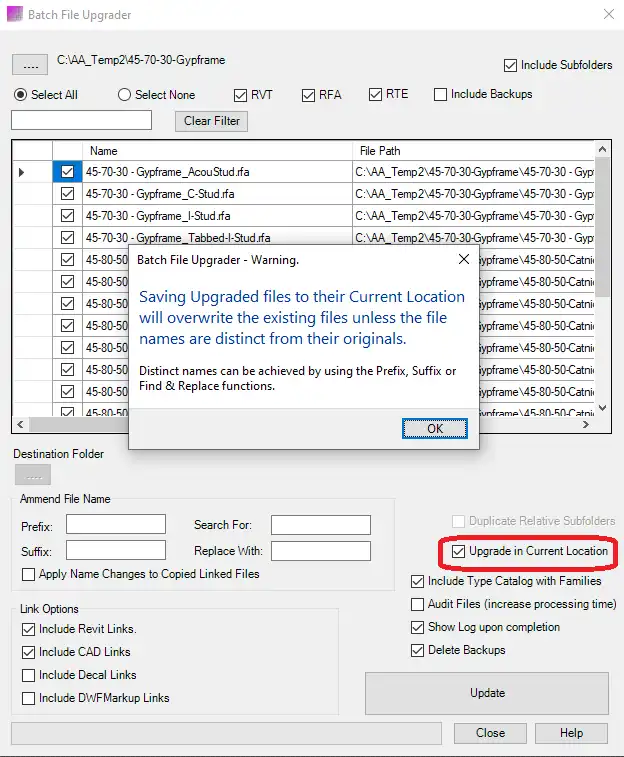This screenshot has width=624, height=757.
Task: Close the warning dialog with X
Action: tap(464, 259)
